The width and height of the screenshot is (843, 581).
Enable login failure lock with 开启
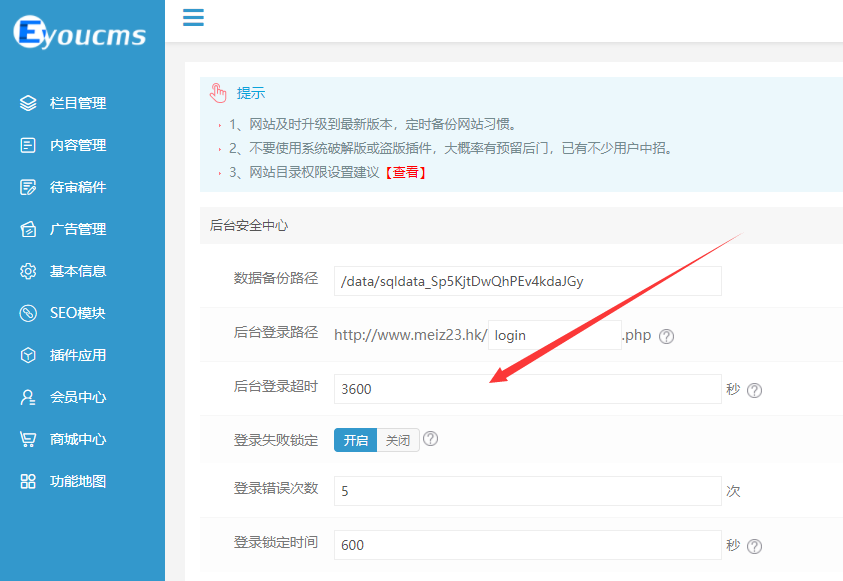(356, 440)
